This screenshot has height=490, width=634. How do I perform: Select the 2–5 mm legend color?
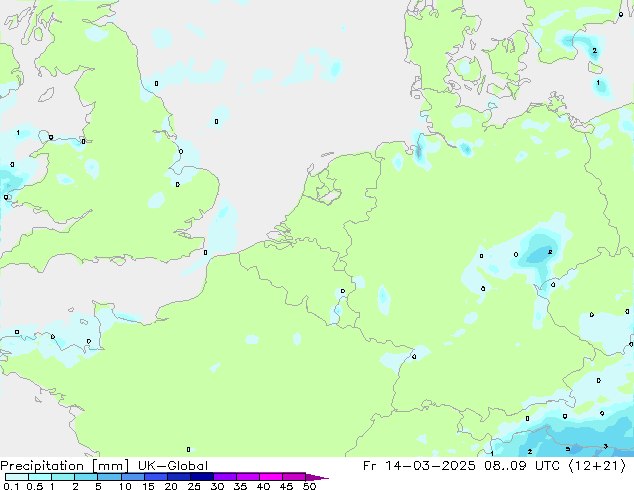coord(86,477)
